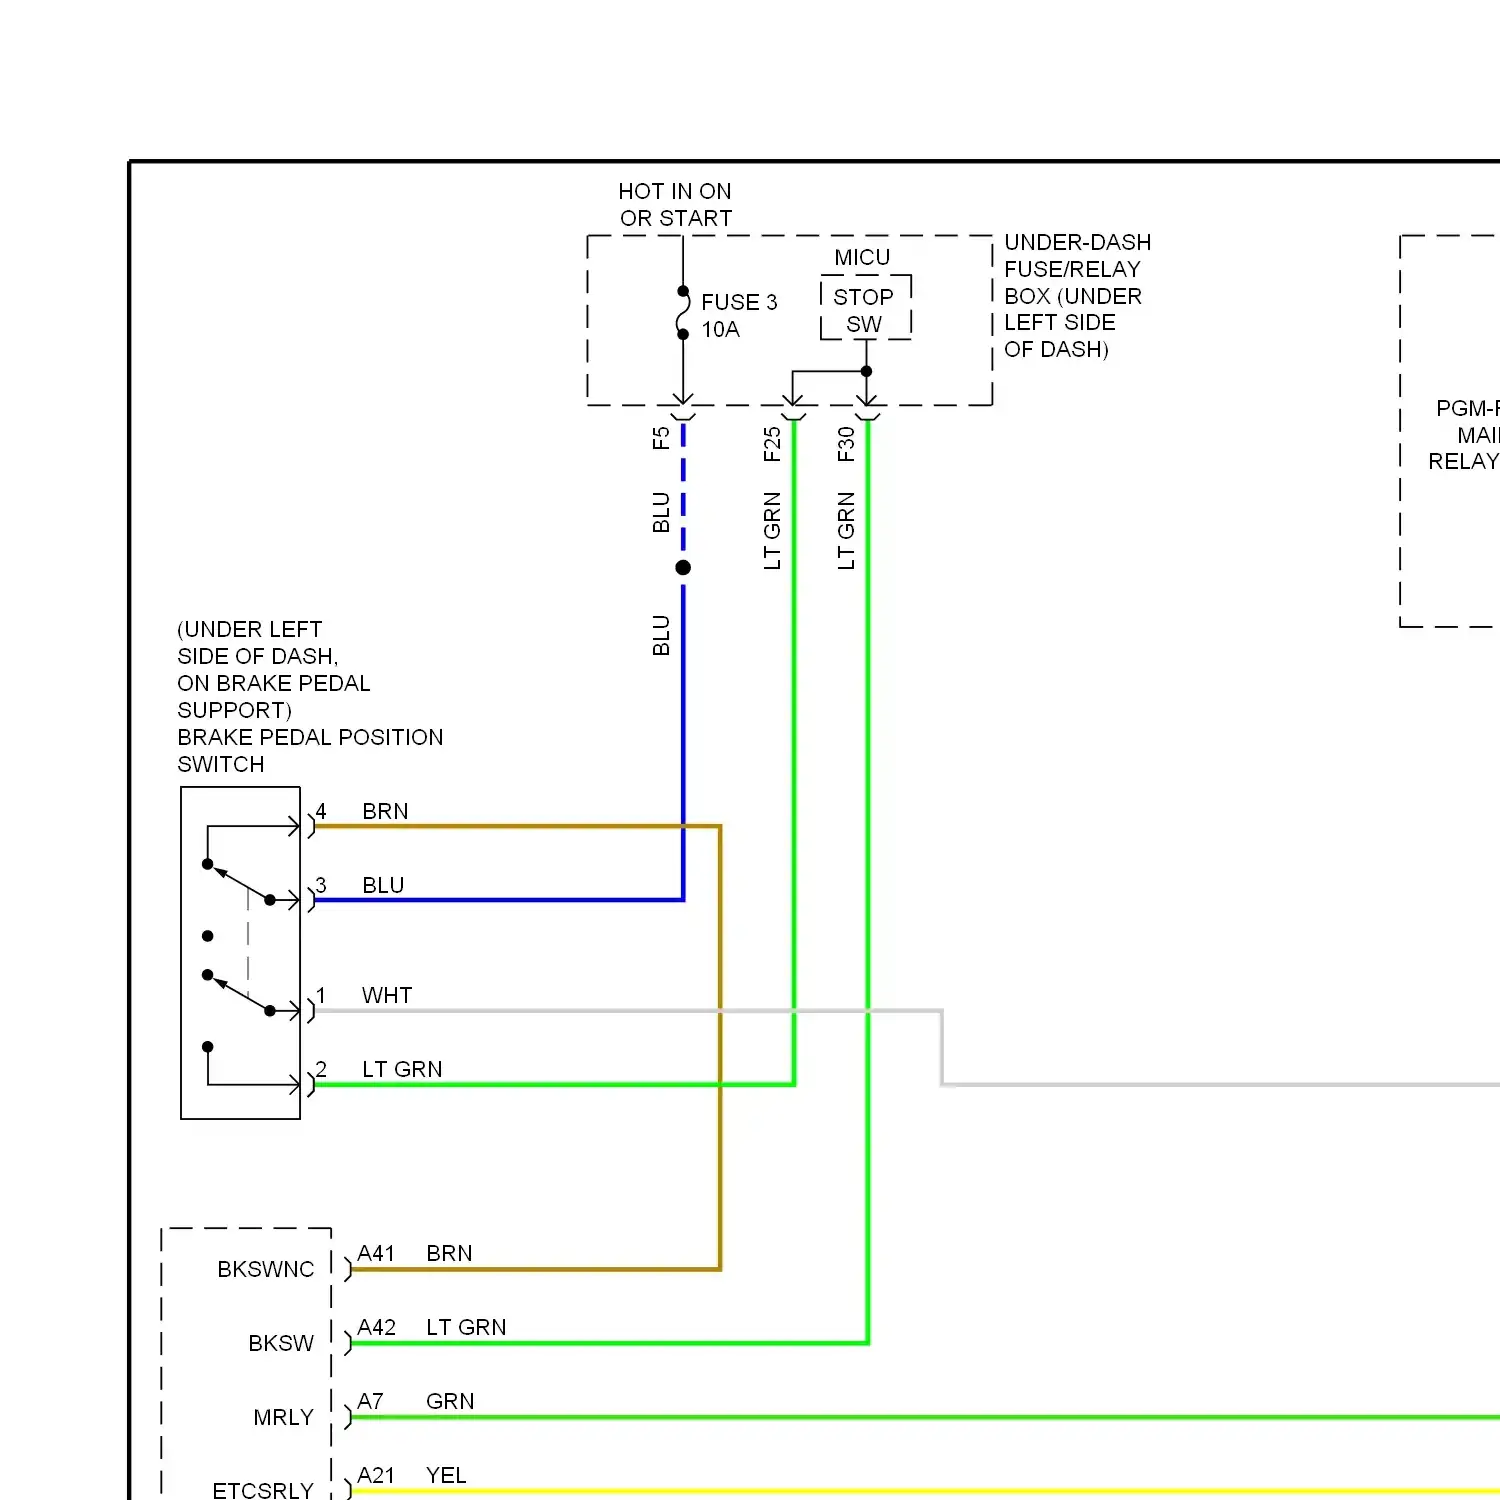Select the 'BKSWNC' signal name

[x=266, y=1269]
